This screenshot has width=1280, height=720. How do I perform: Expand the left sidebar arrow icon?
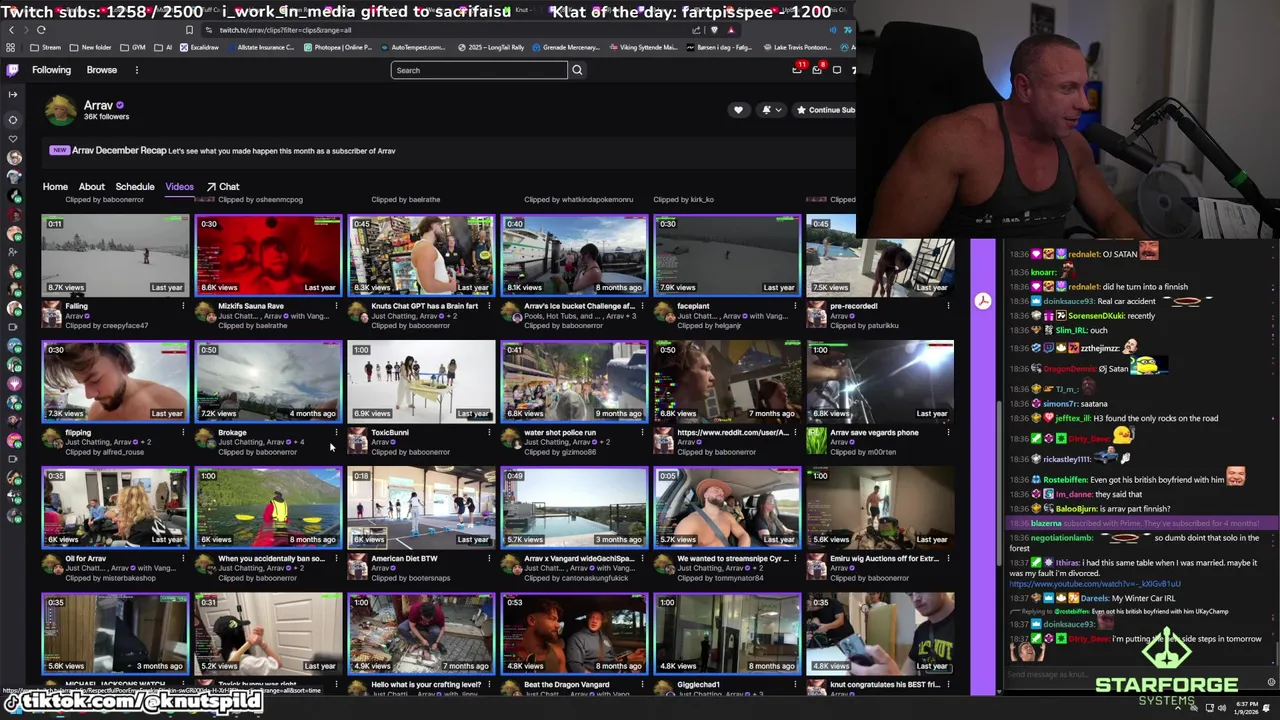pos(12,94)
